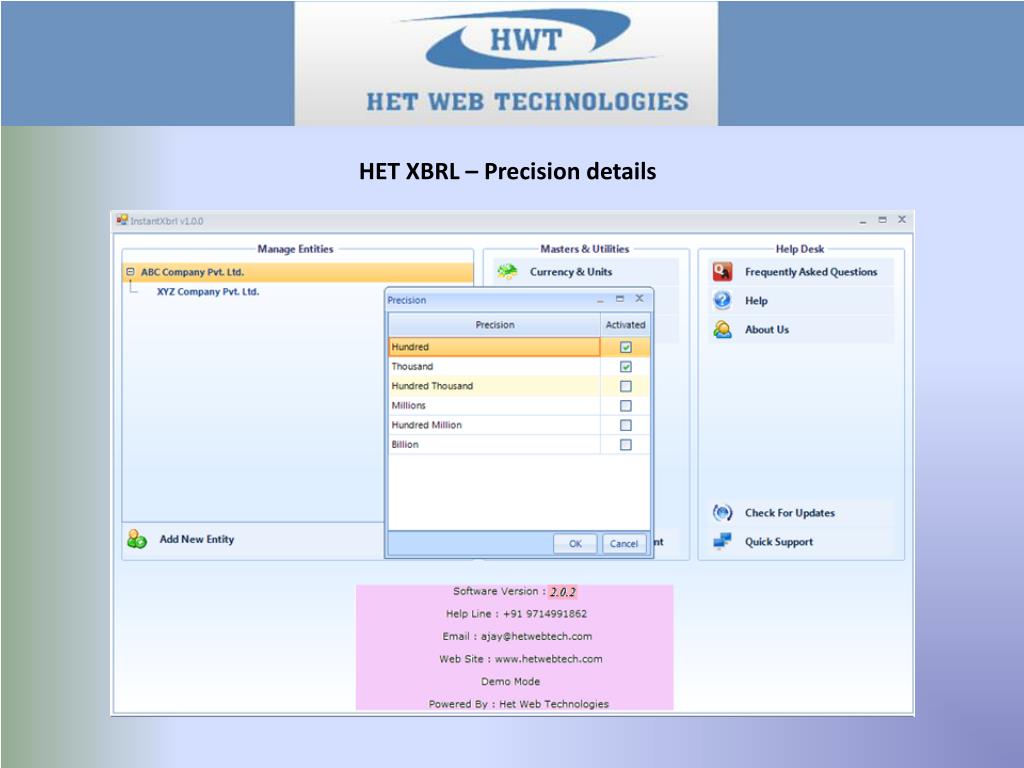This screenshot has height=768, width=1024.
Task: Confirm the Precision dialog with OK
Action: [x=575, y=543]
